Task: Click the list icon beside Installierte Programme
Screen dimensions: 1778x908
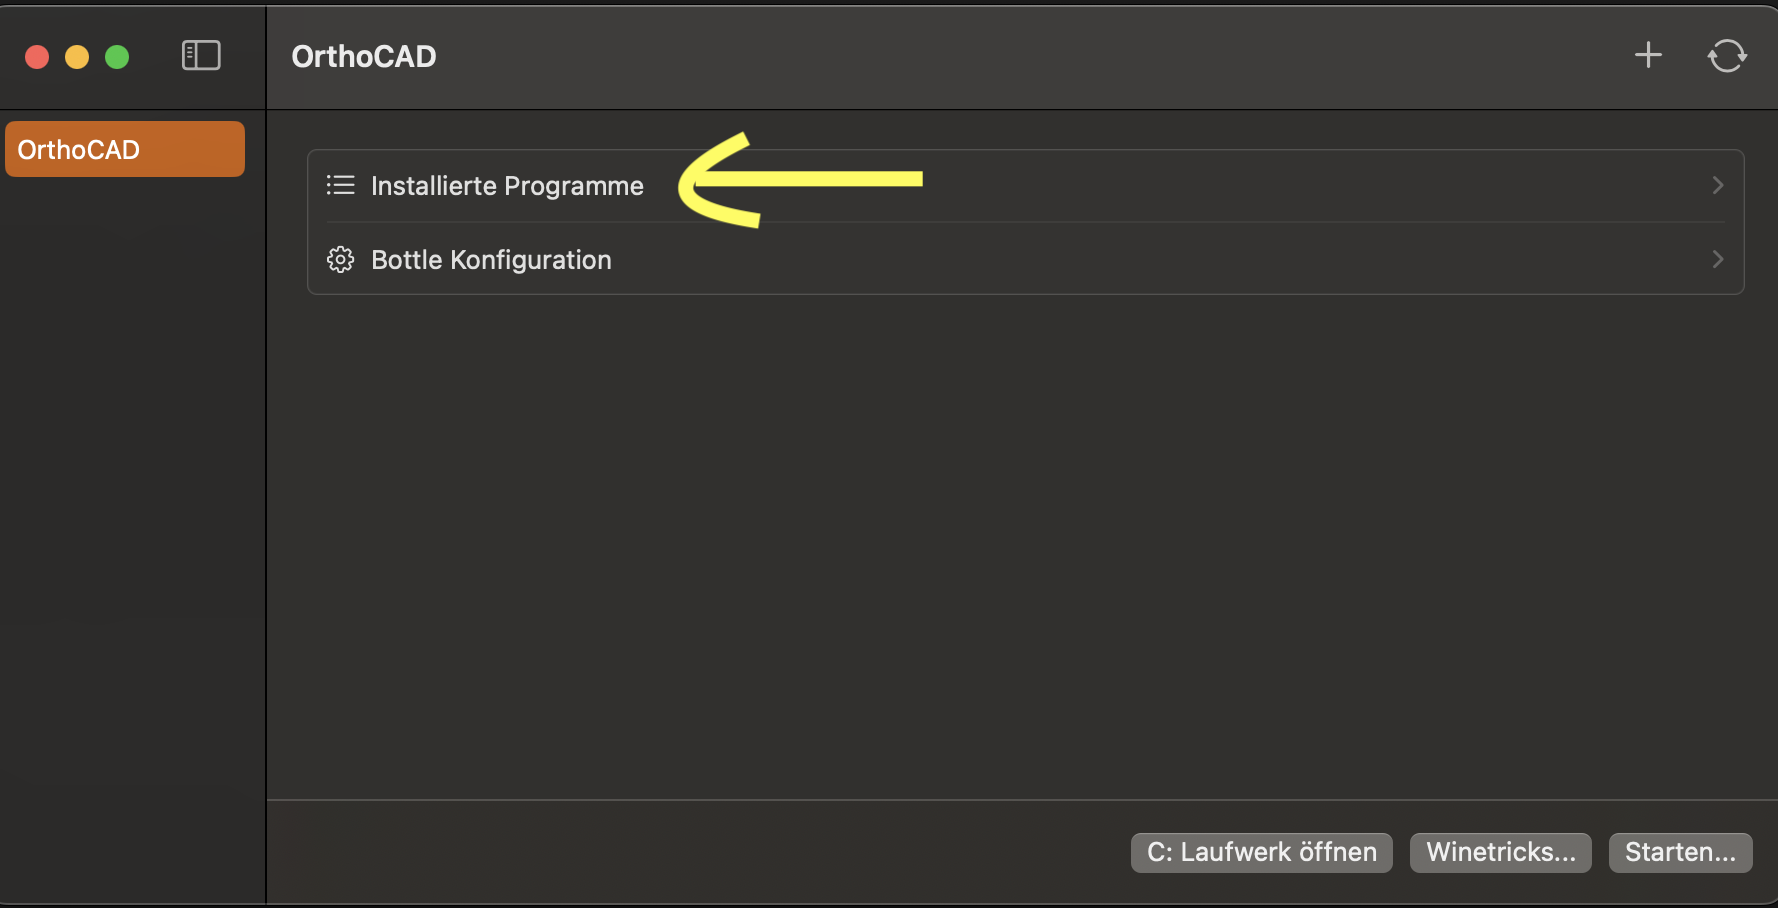Action: (340, 185)
